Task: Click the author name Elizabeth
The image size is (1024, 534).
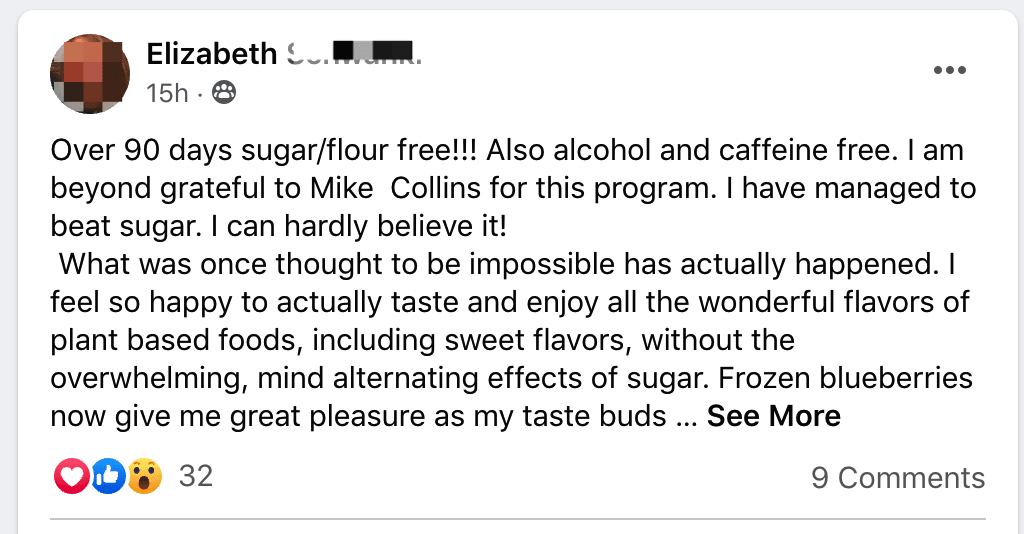Action: pyautogui.click(x=211, y=53)
